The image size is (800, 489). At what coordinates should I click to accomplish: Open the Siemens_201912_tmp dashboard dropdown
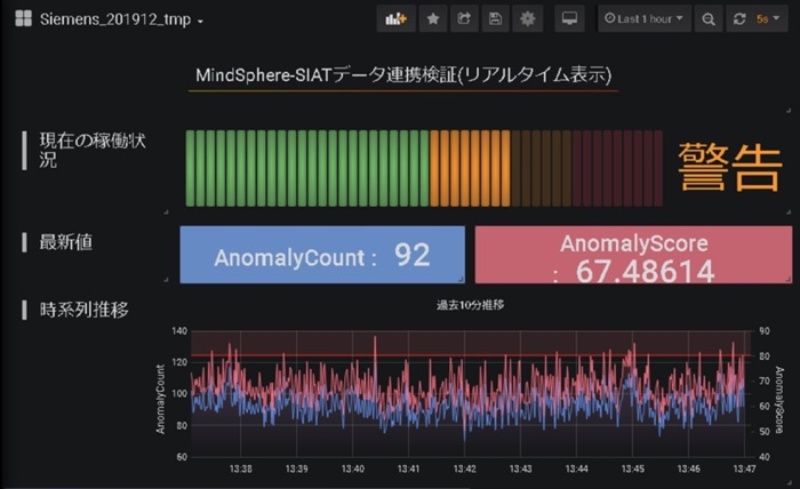pyautogui.click(x=121, y=20)
